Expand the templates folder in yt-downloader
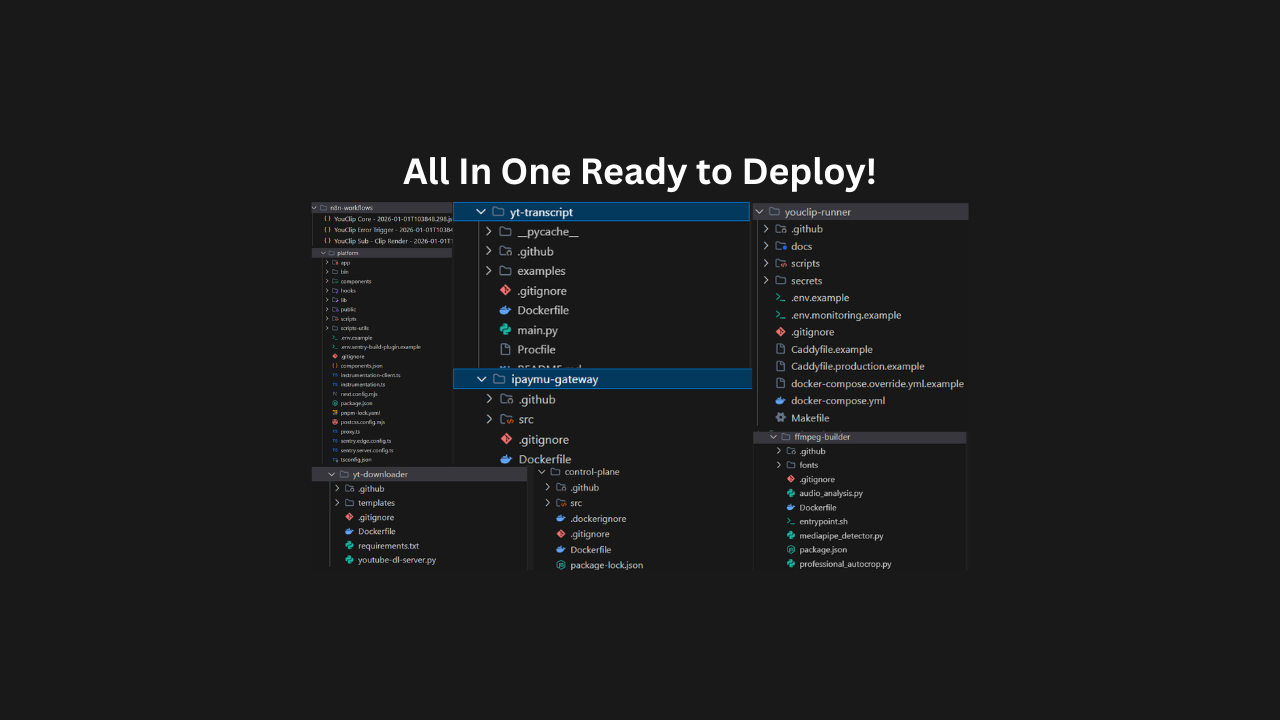This screenshot has width=1280, height=720. coord(338,503)
